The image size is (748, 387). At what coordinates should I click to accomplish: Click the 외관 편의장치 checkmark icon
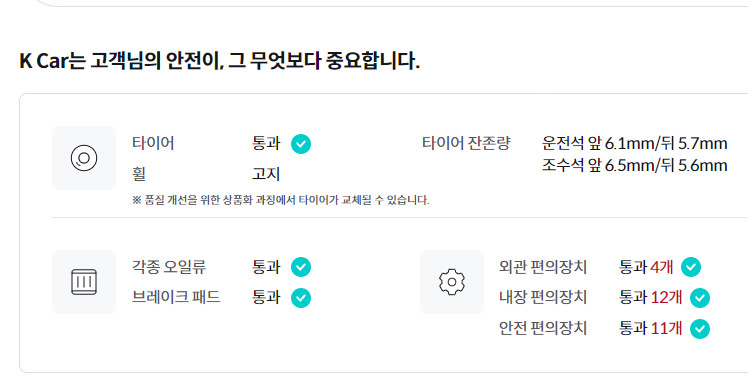click(x=691, y=267)
